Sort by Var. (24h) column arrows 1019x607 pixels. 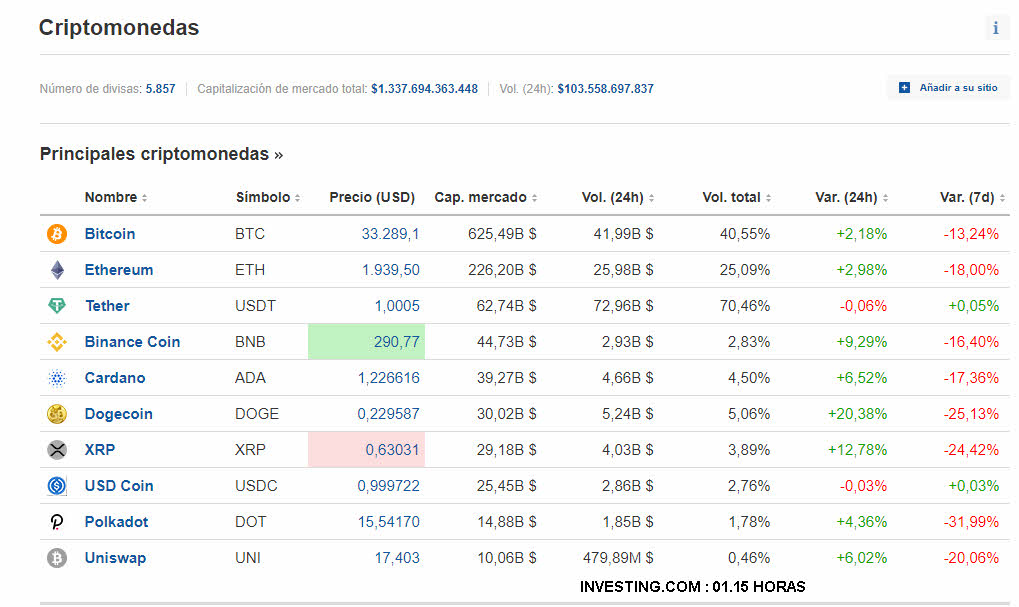(885, 198)
